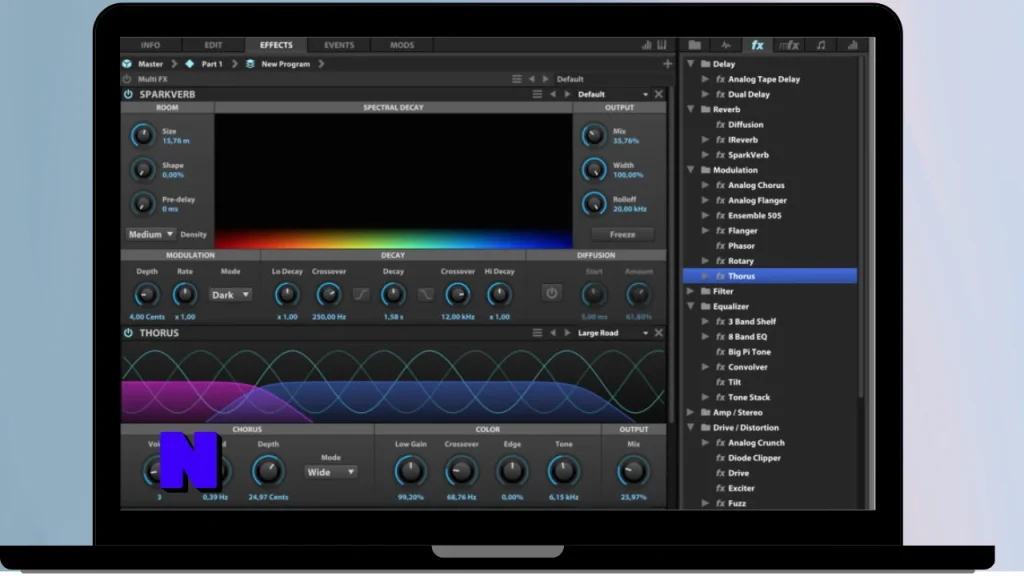Go to previous Multi FX preset

tap(532, 79)
